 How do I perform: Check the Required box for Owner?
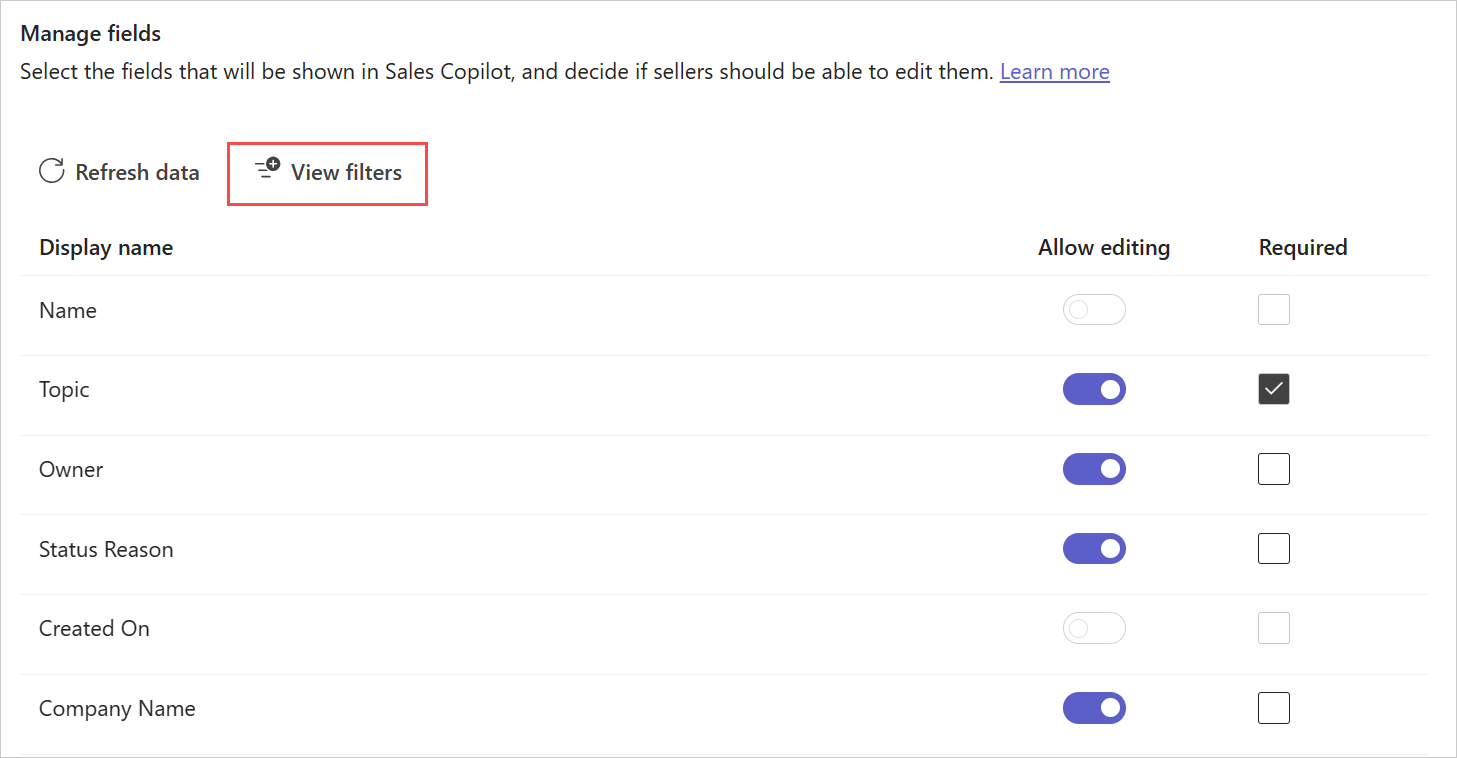tap(1274, 469)
